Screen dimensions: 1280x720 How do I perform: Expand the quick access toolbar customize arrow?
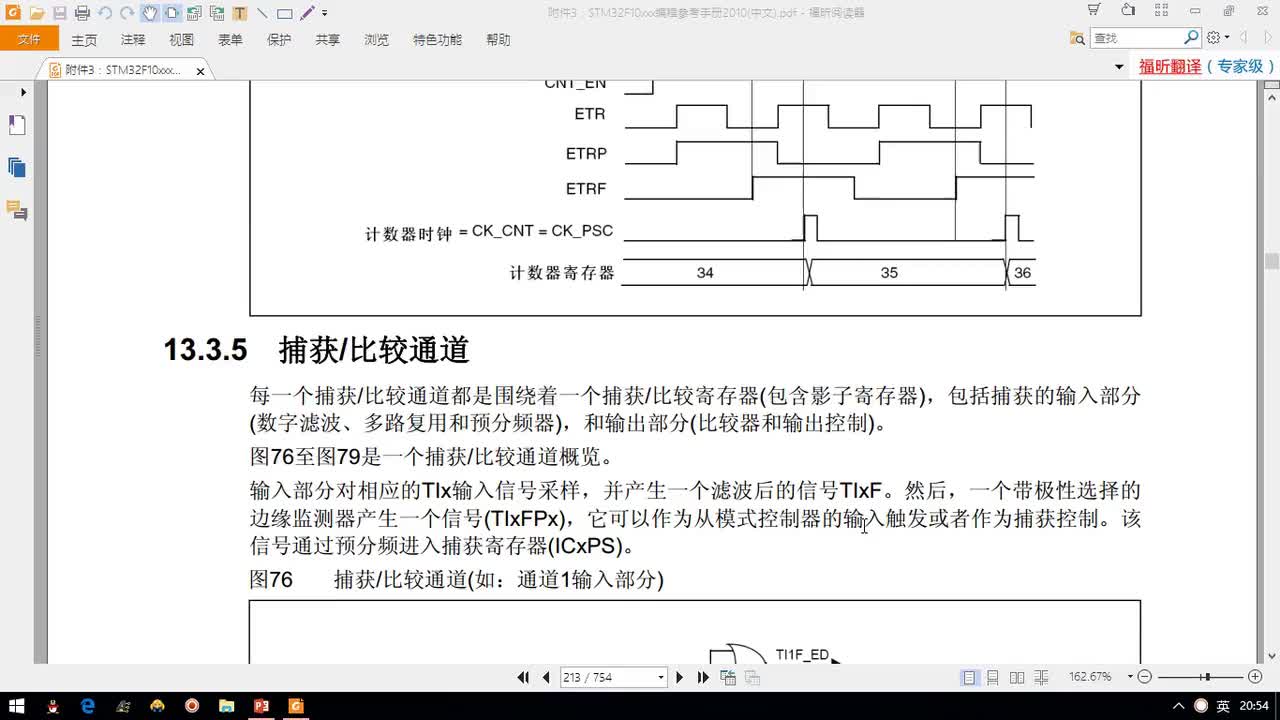325,14
